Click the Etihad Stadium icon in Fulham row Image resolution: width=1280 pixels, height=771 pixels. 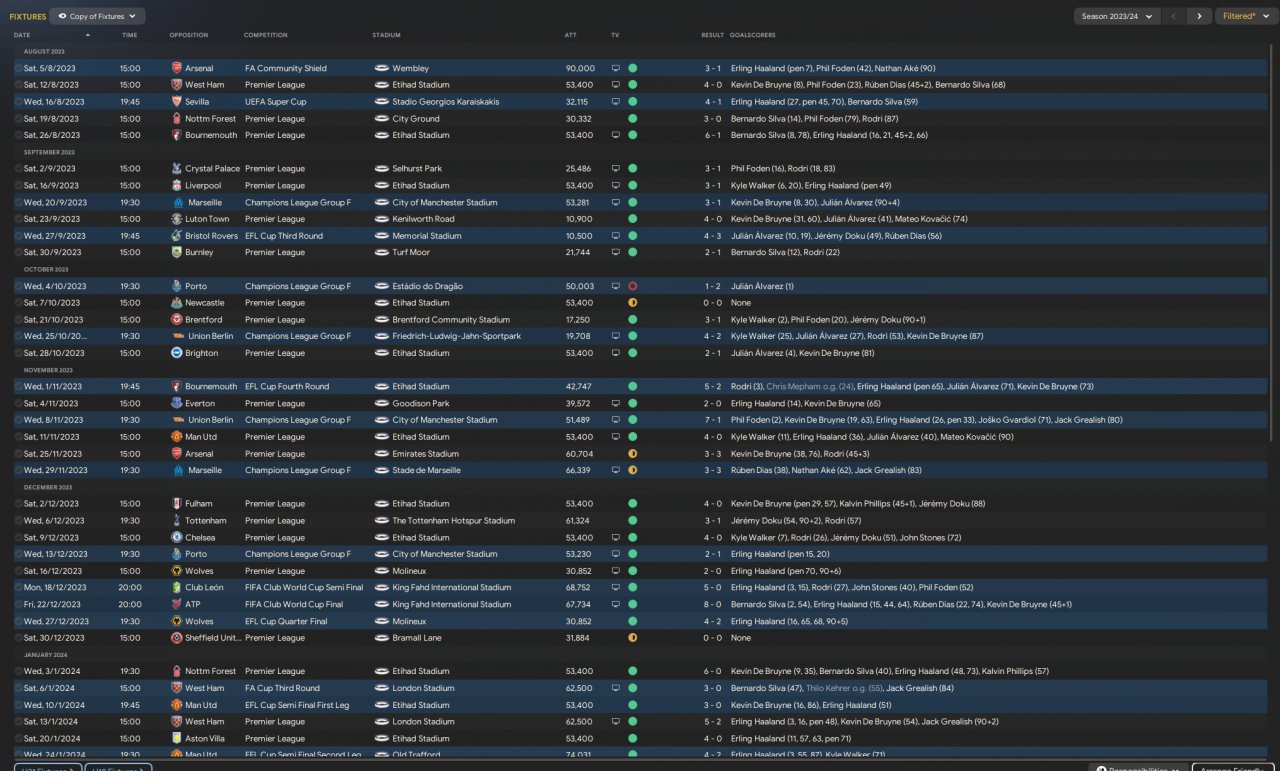pyautogui.click(x=381, y=504)
